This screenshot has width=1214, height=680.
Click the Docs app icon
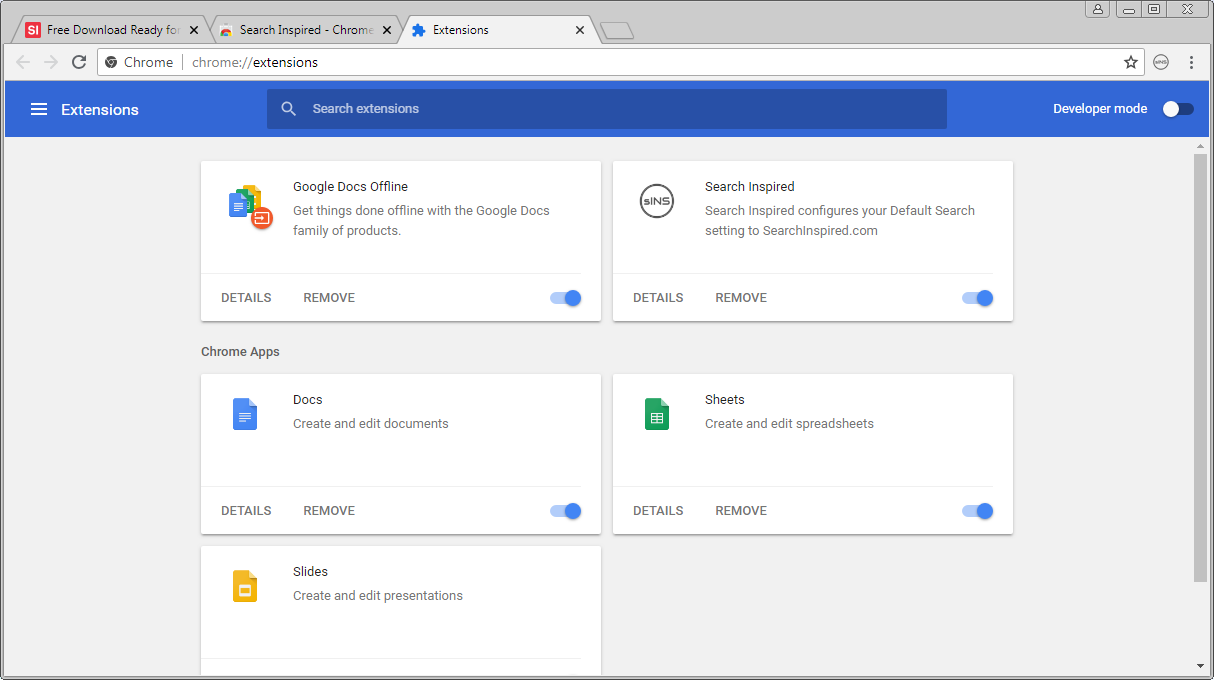(x=245, y=414)
